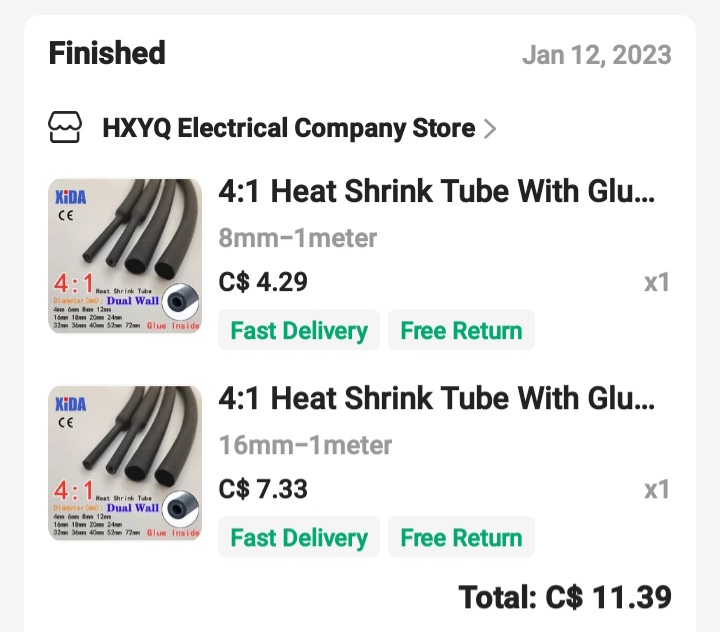Tap the C$ 4.29 price
This screenshot has height=632, width=720.
pyautogui.click(x=263, y=283)
